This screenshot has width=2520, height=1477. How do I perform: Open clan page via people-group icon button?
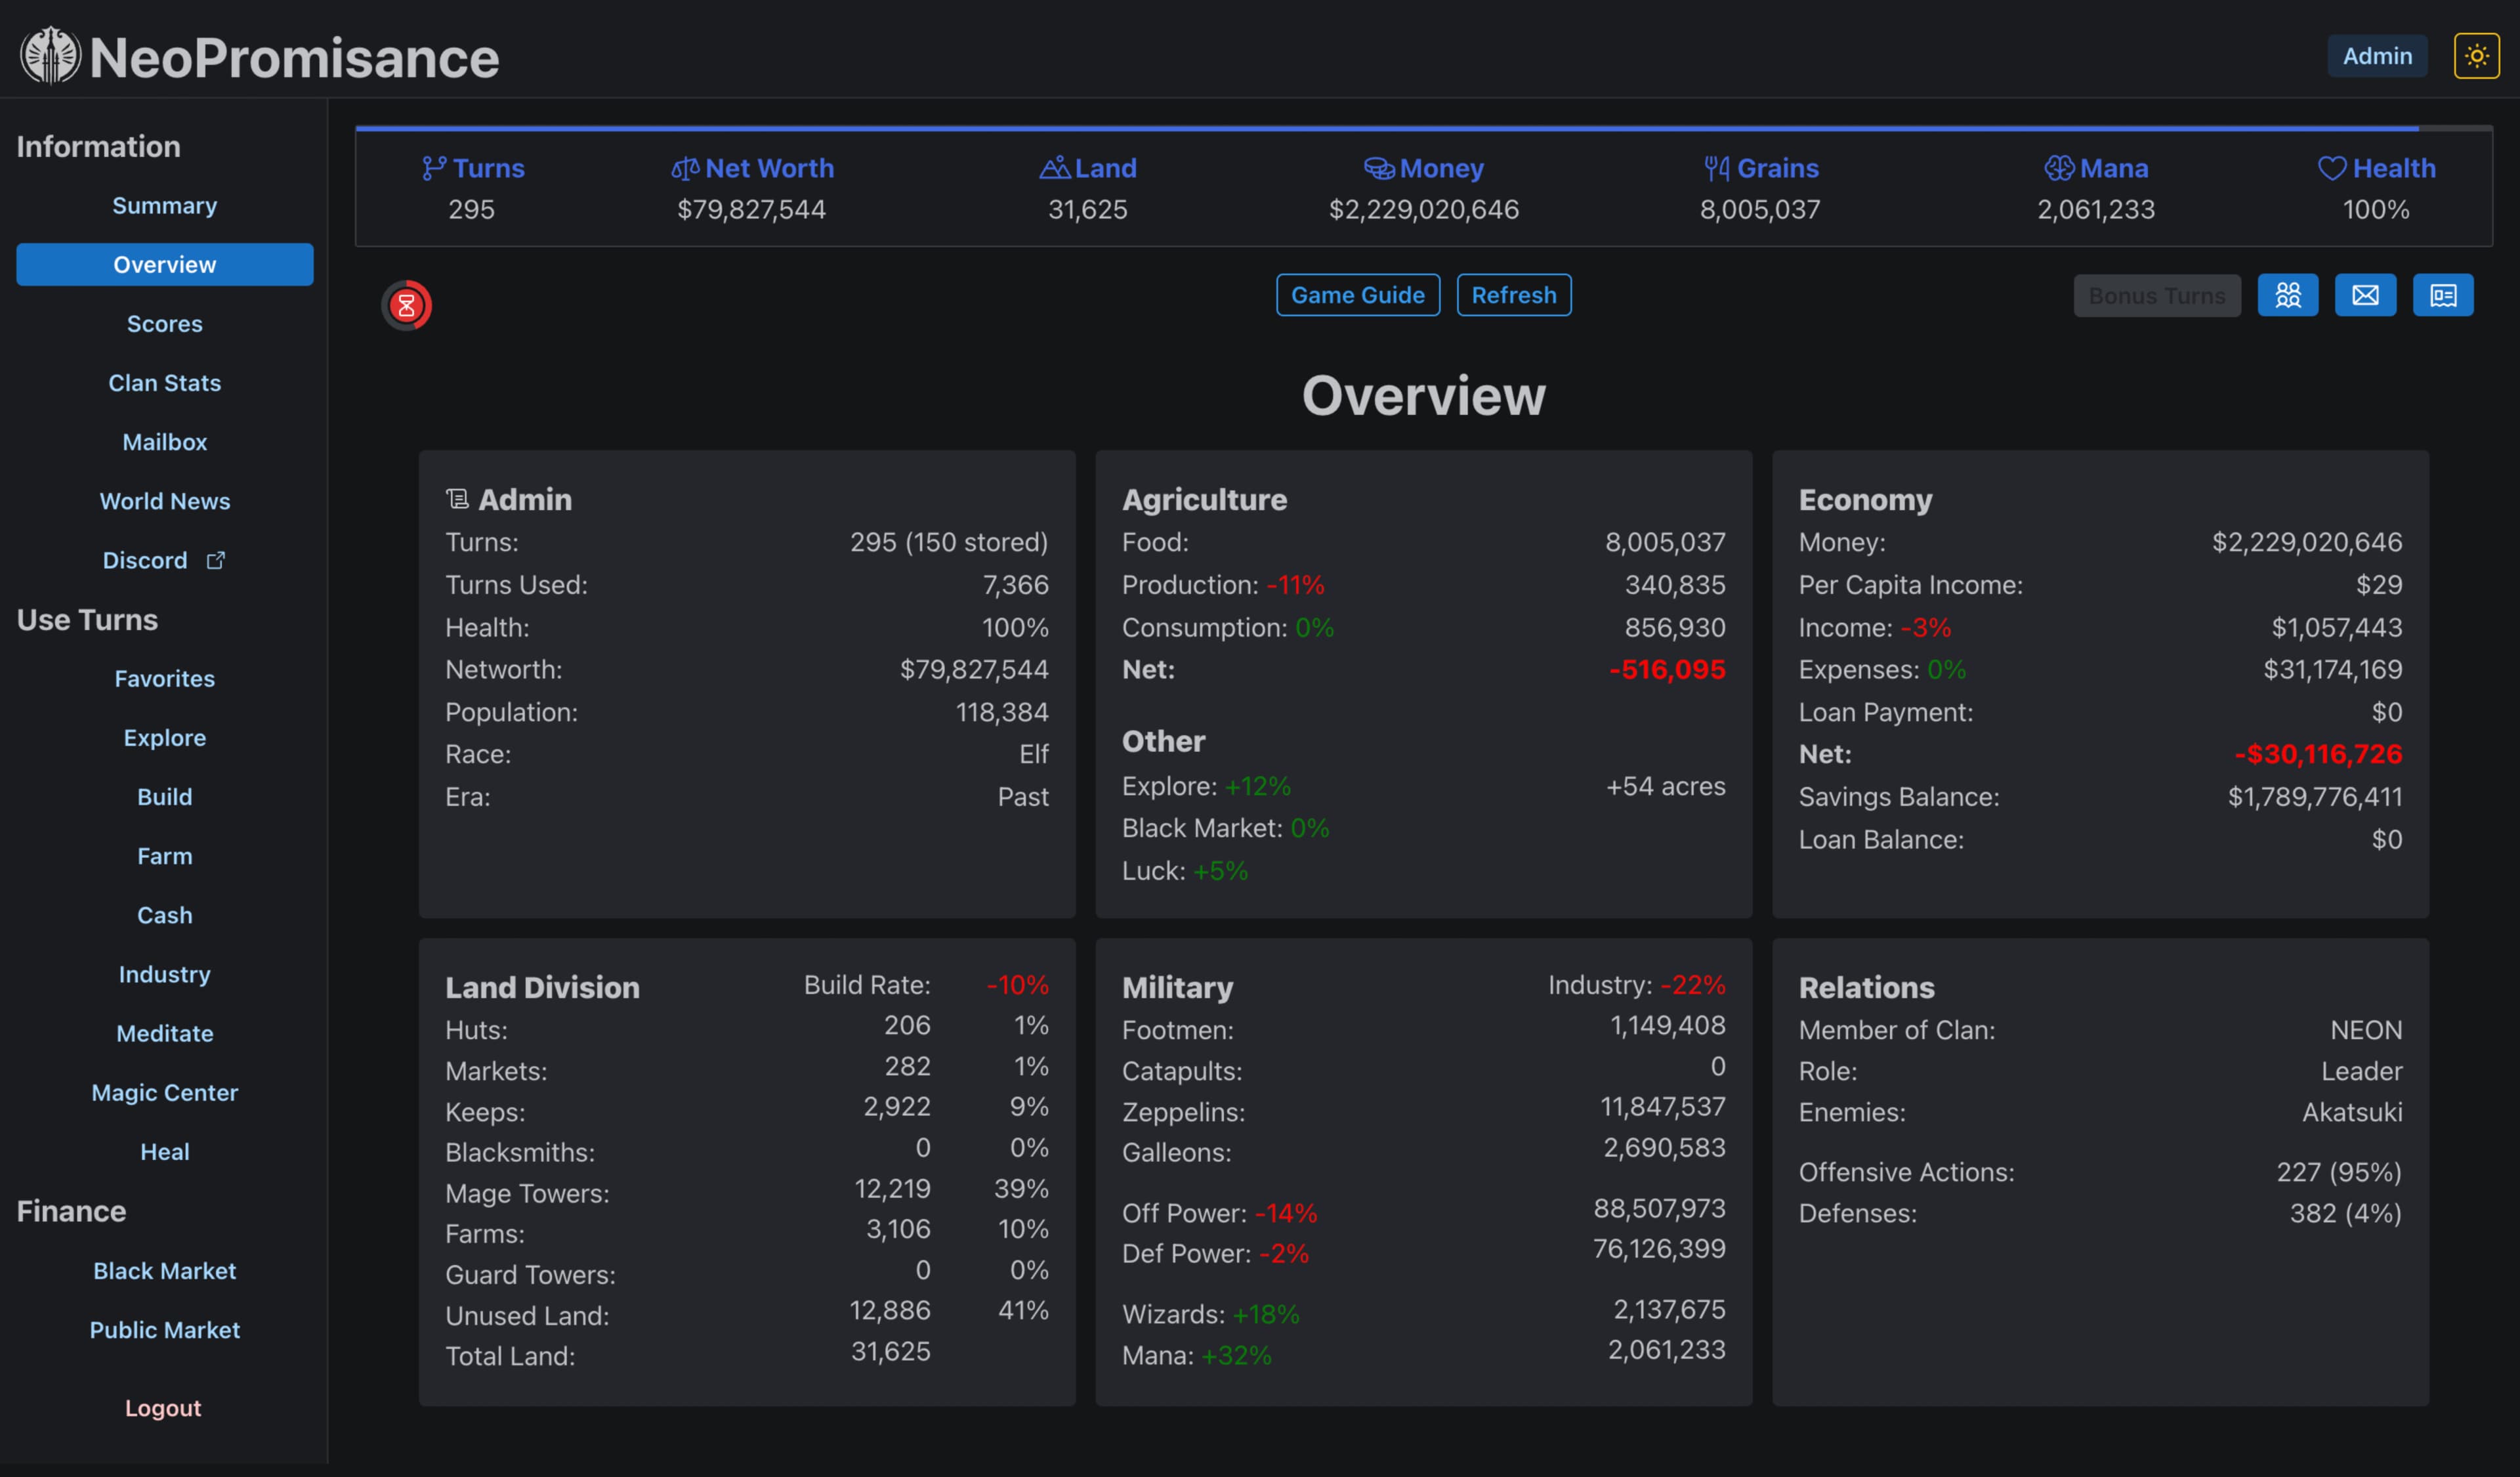pos(2287,295)
